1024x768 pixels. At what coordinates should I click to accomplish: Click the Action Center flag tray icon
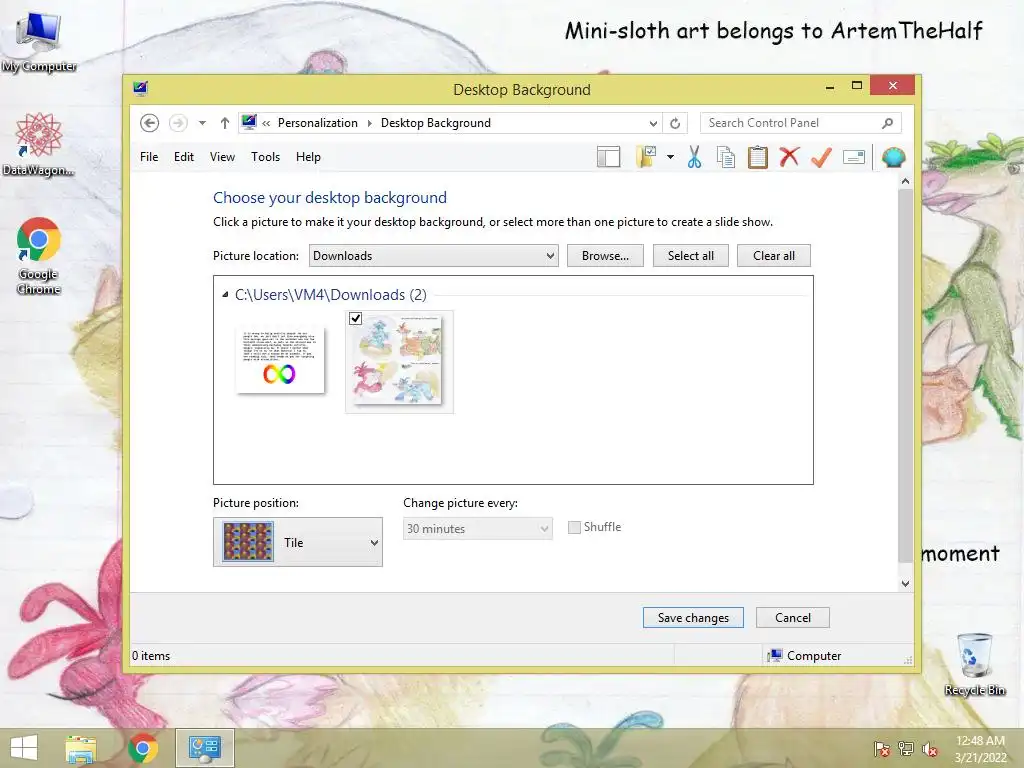881,748
